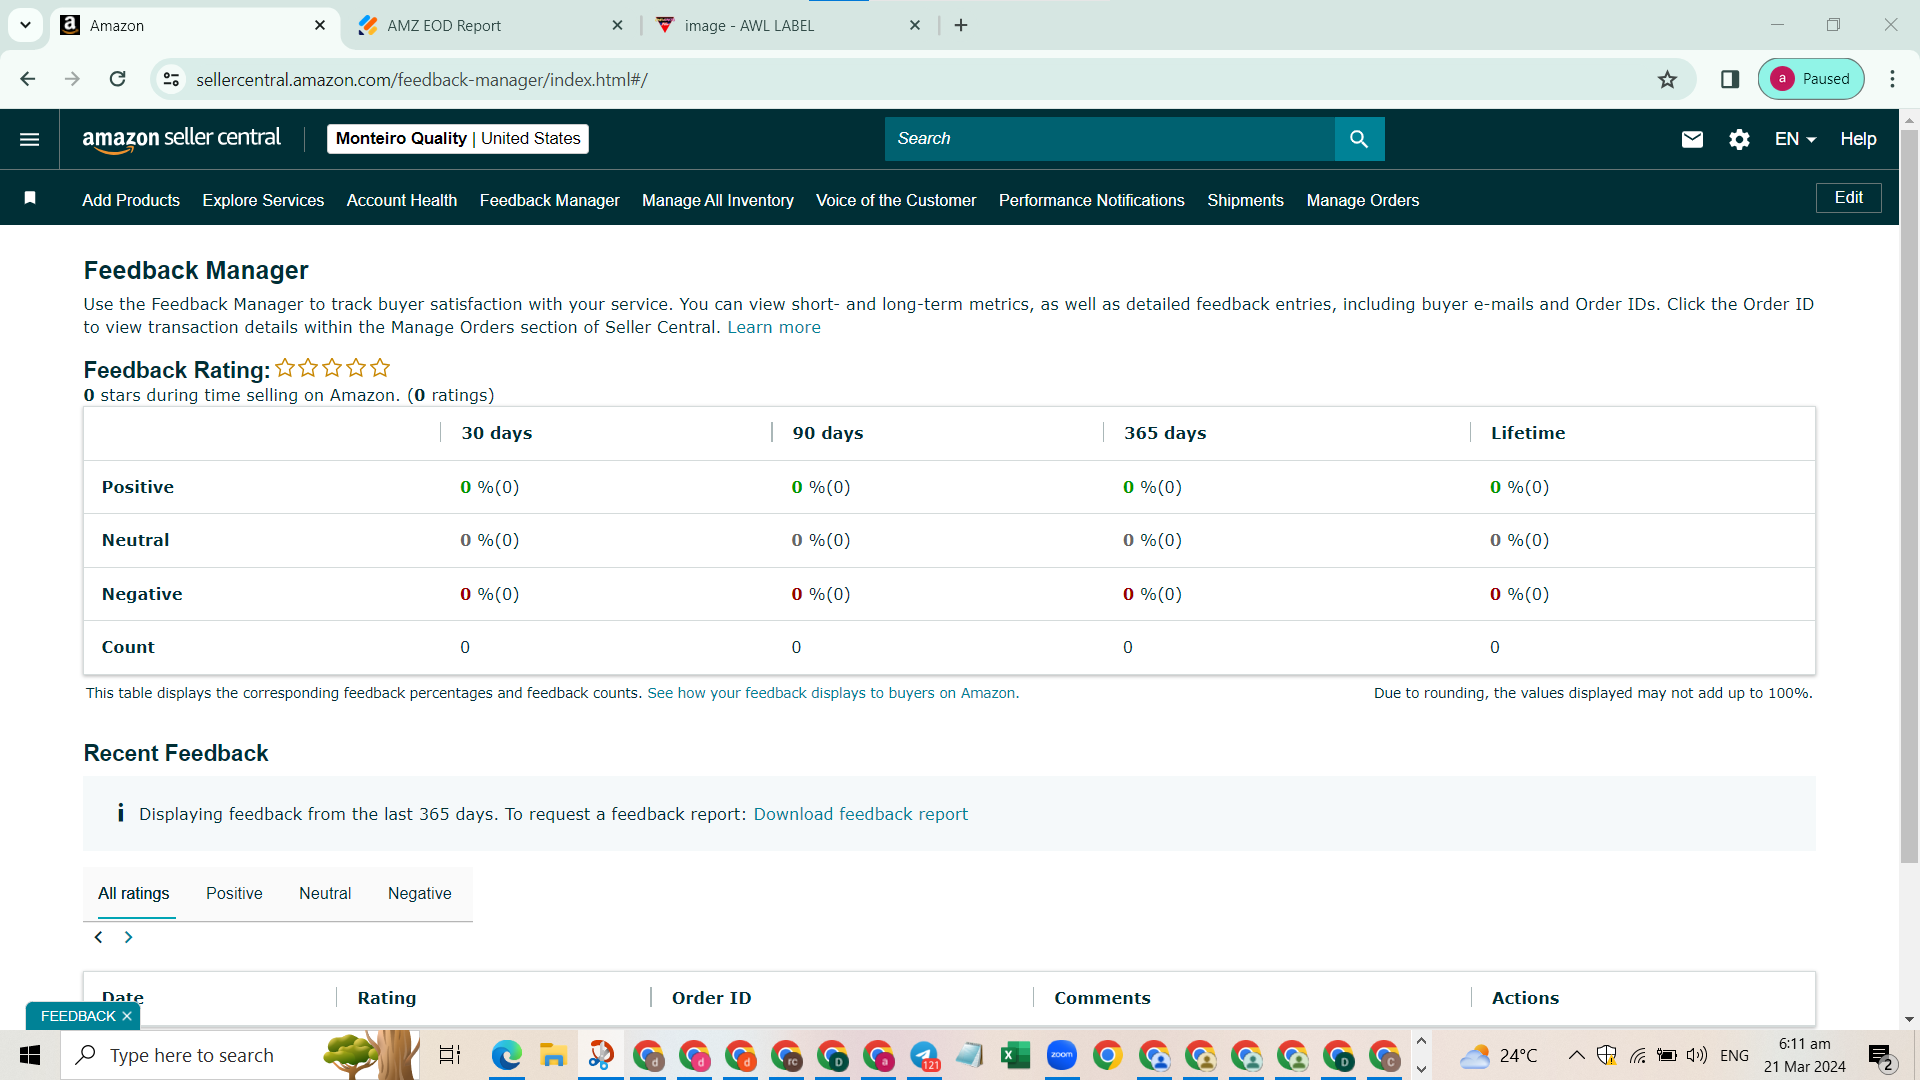Image resolution: width=1920 pixels, height=1080 pixels.
Task: Expand the EN language dropdown
Action: coord(1795,139)
